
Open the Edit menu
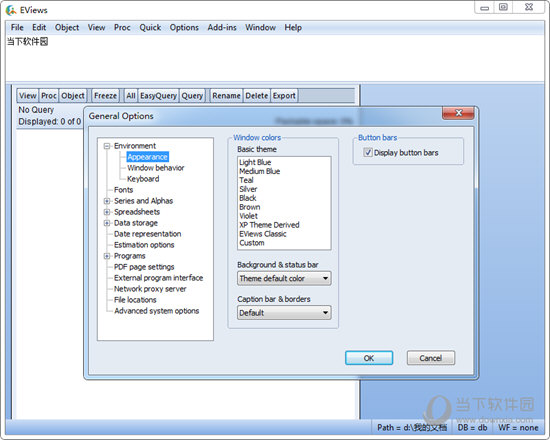point(39,27)
